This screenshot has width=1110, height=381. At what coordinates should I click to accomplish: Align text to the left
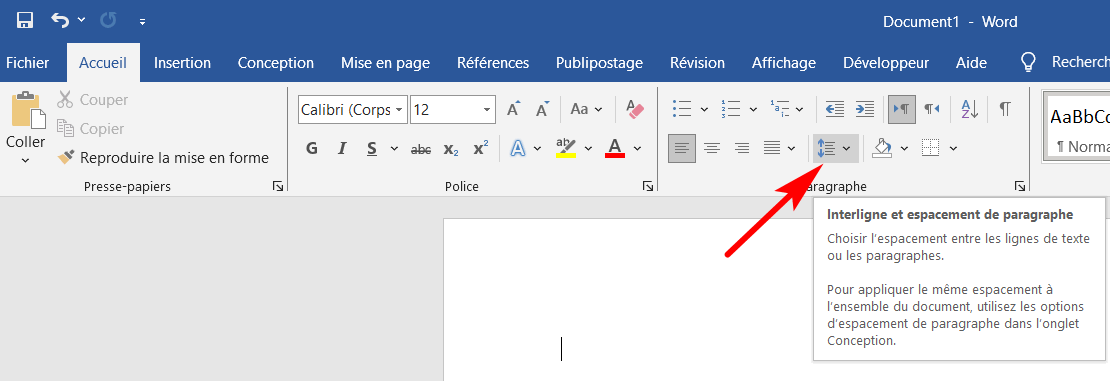click(682, 148)
